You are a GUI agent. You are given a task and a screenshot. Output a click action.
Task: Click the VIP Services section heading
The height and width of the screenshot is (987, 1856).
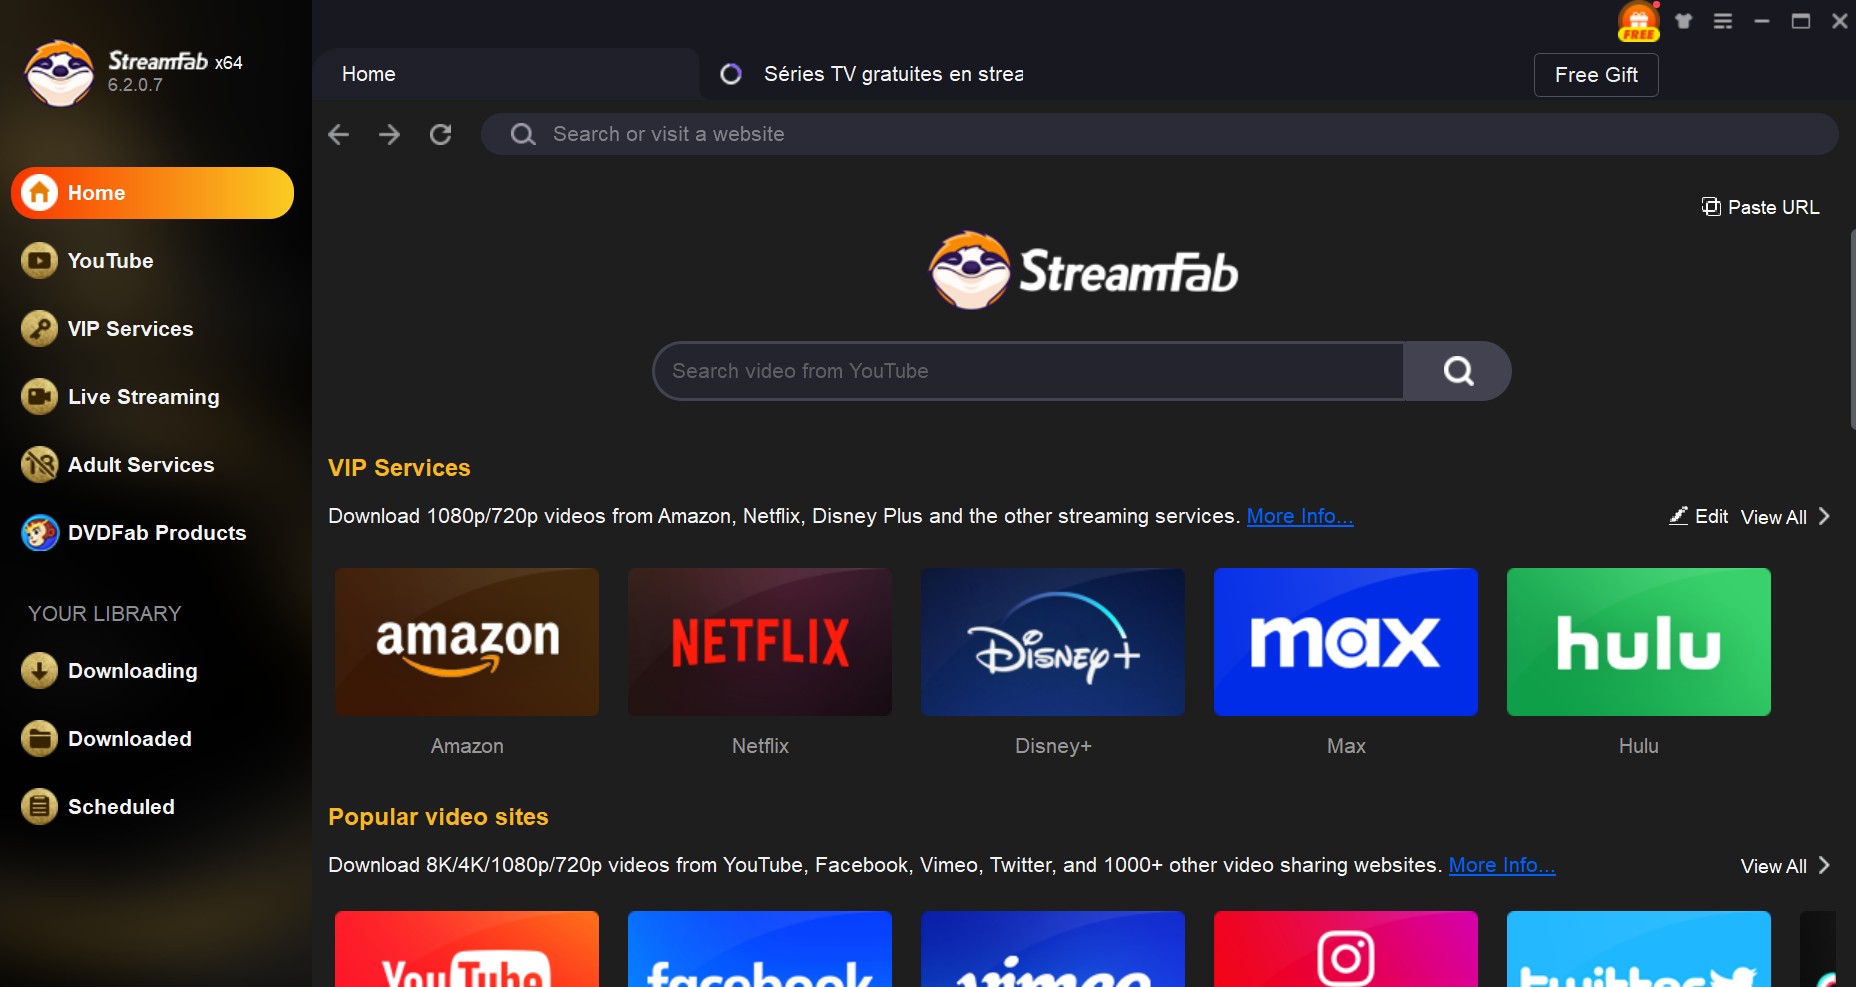399,468
